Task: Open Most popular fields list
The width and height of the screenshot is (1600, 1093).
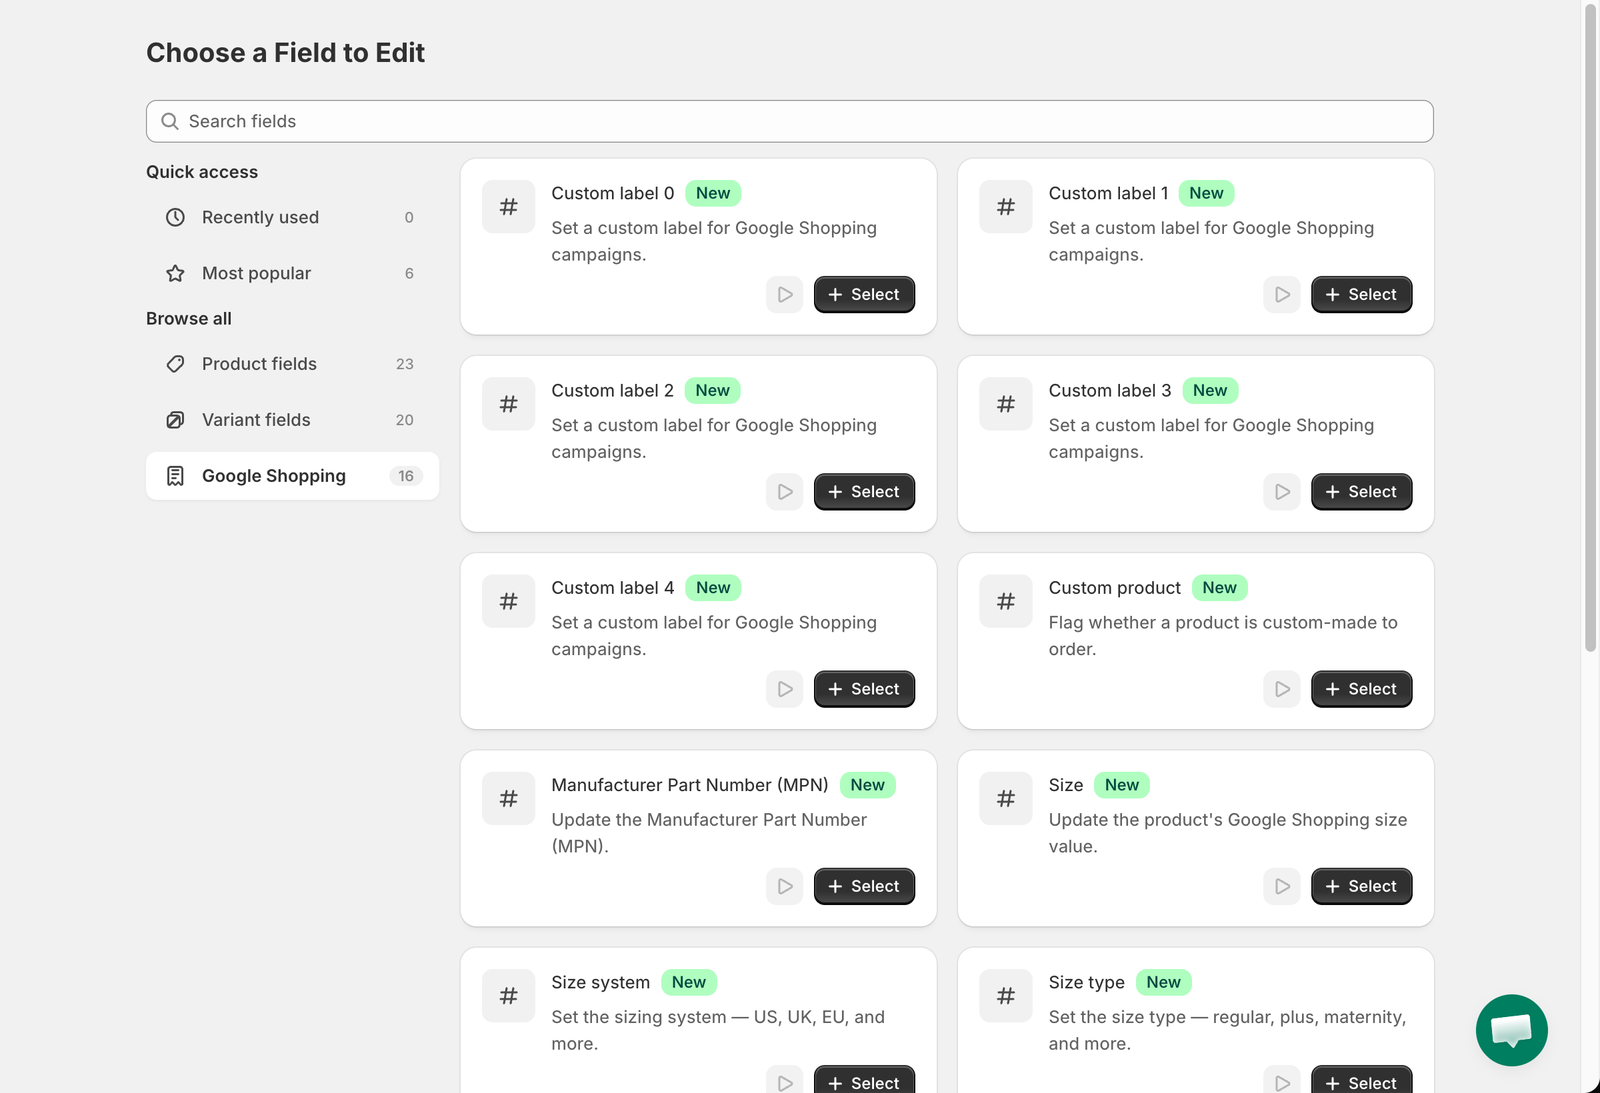Action: coord(292,273)
